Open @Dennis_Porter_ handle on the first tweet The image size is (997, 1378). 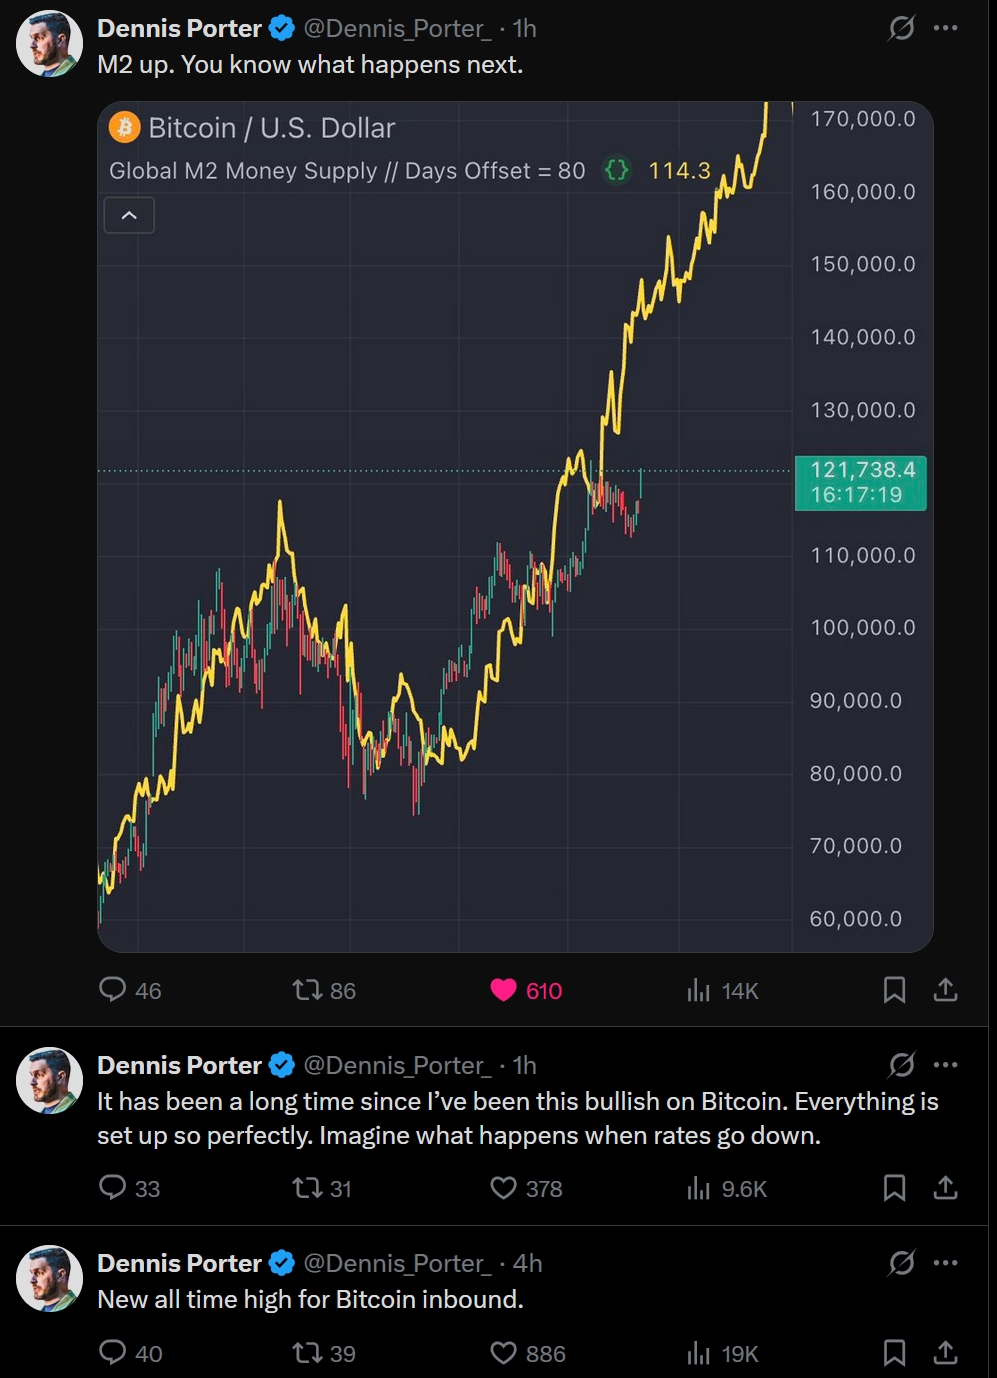(x=397, y=28)
